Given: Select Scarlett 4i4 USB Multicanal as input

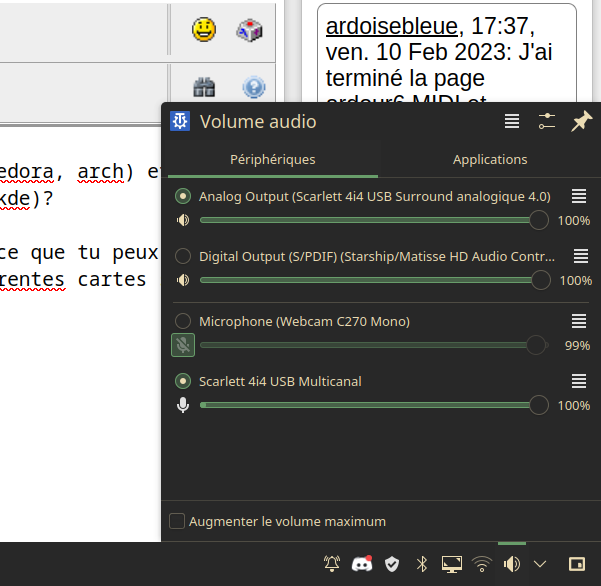Looking at the screenshot, I should pos(183,381).
